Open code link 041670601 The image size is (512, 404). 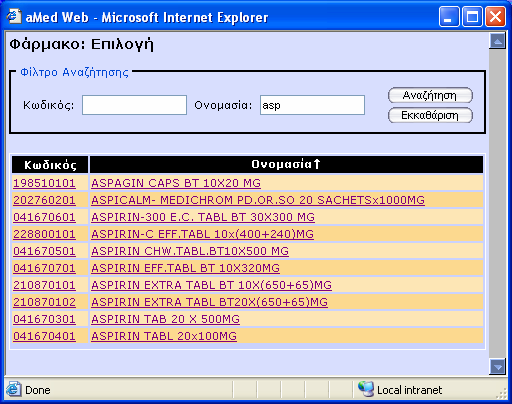click(44, 217)
